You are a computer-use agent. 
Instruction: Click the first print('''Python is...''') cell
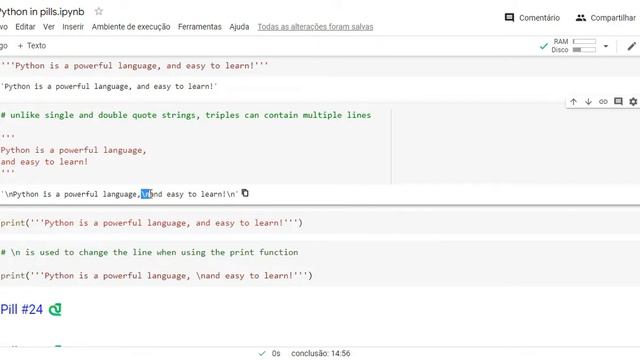[151, 223]
